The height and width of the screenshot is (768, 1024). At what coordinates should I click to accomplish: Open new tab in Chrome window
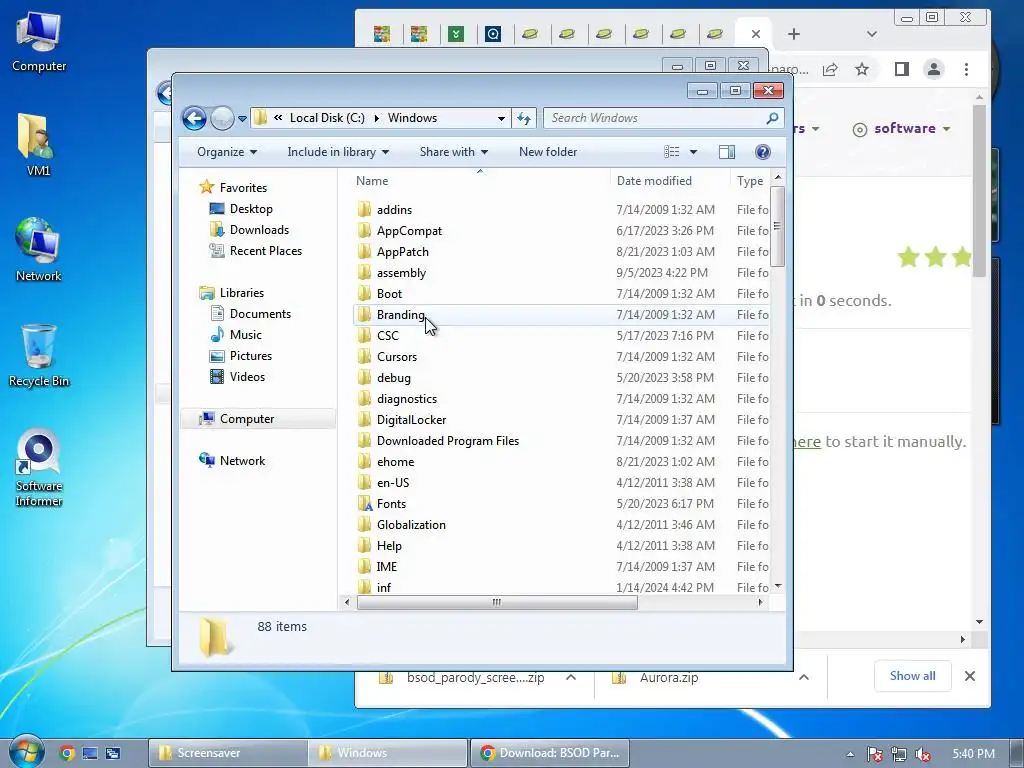click(x=793, y=34)
